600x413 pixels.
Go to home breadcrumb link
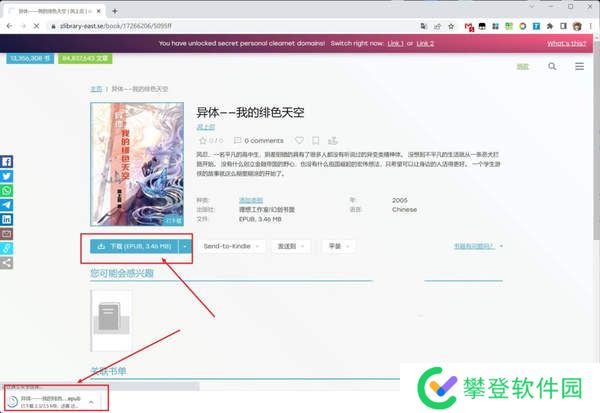(x=96, y=89)
